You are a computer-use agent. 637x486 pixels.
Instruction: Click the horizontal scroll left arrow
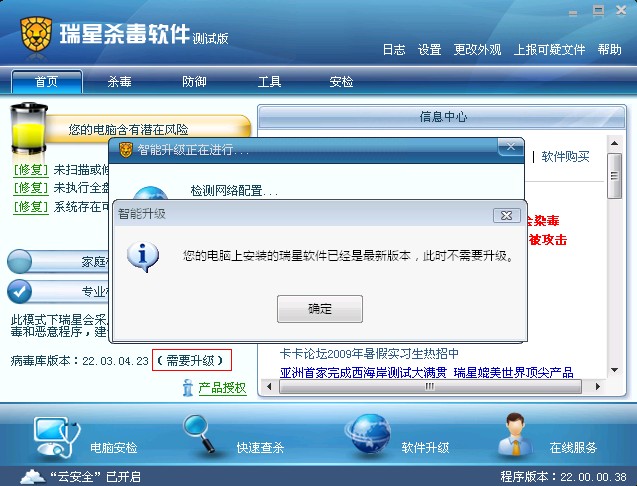tap(269, 386)
